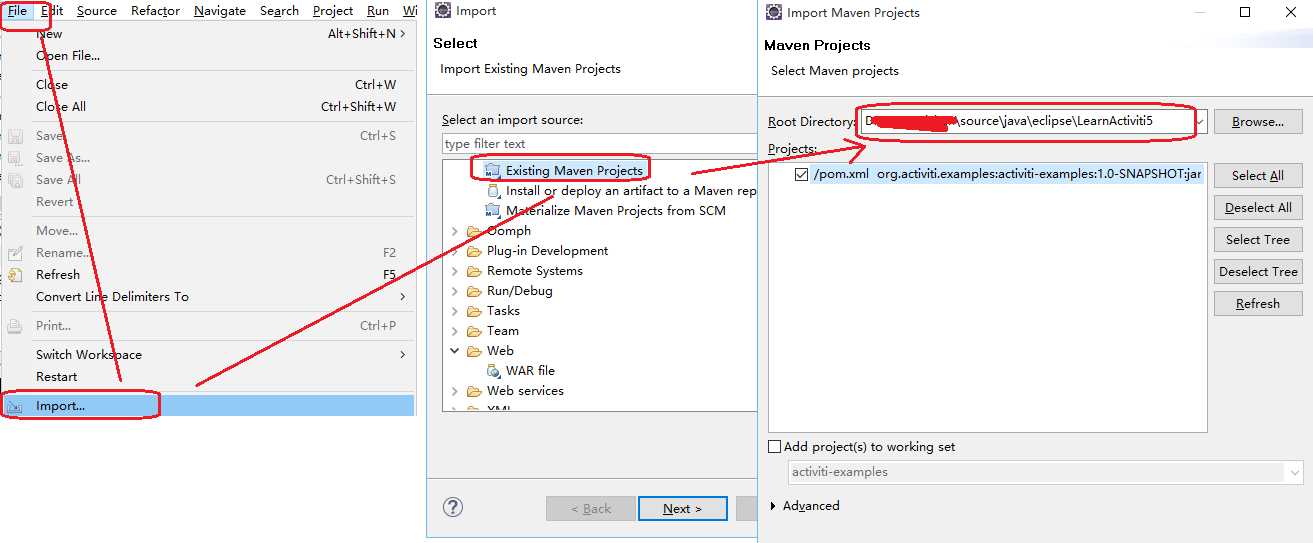Click the Plug-in Development folder icon

coord(474,251)
